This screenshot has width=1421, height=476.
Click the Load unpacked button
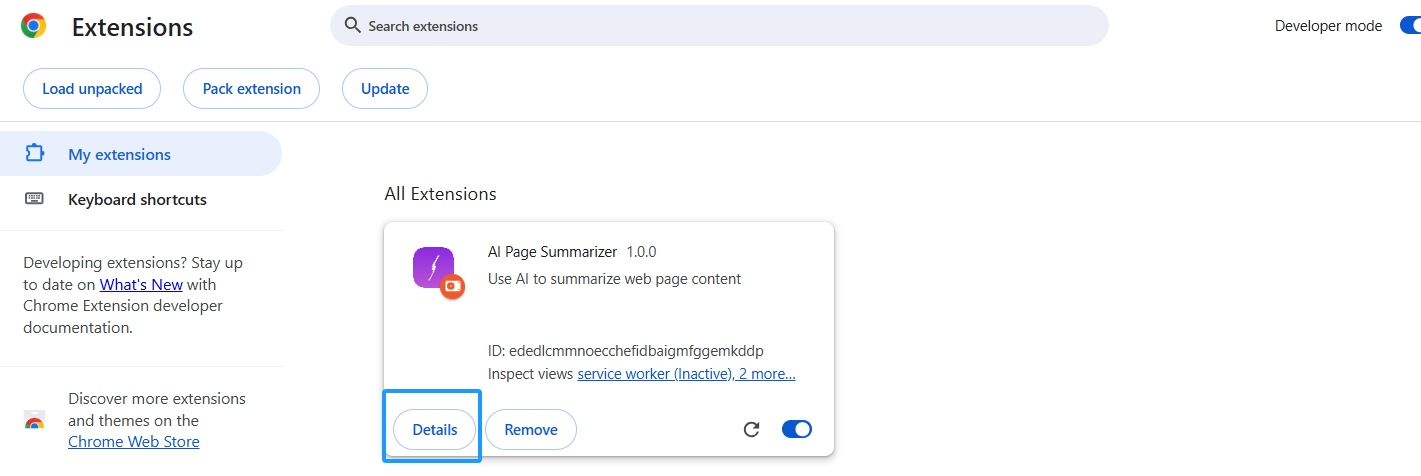[x=92, y=89]
